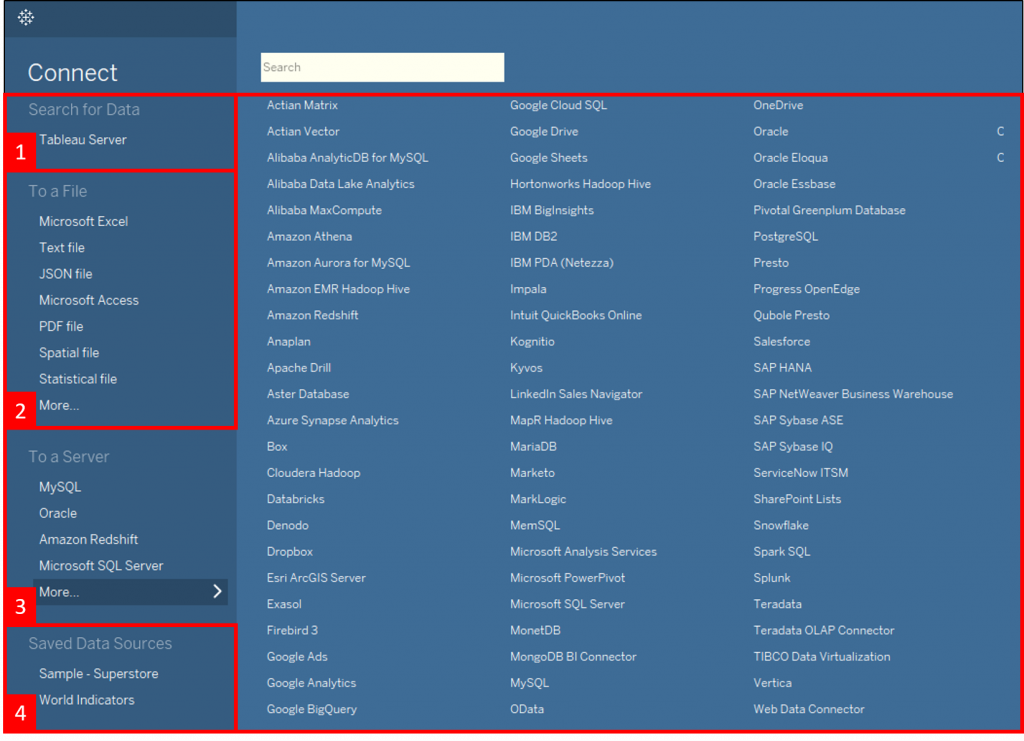Connect to Google Drive
Viewport: 1024px width, 741px height.
[544, 131]
